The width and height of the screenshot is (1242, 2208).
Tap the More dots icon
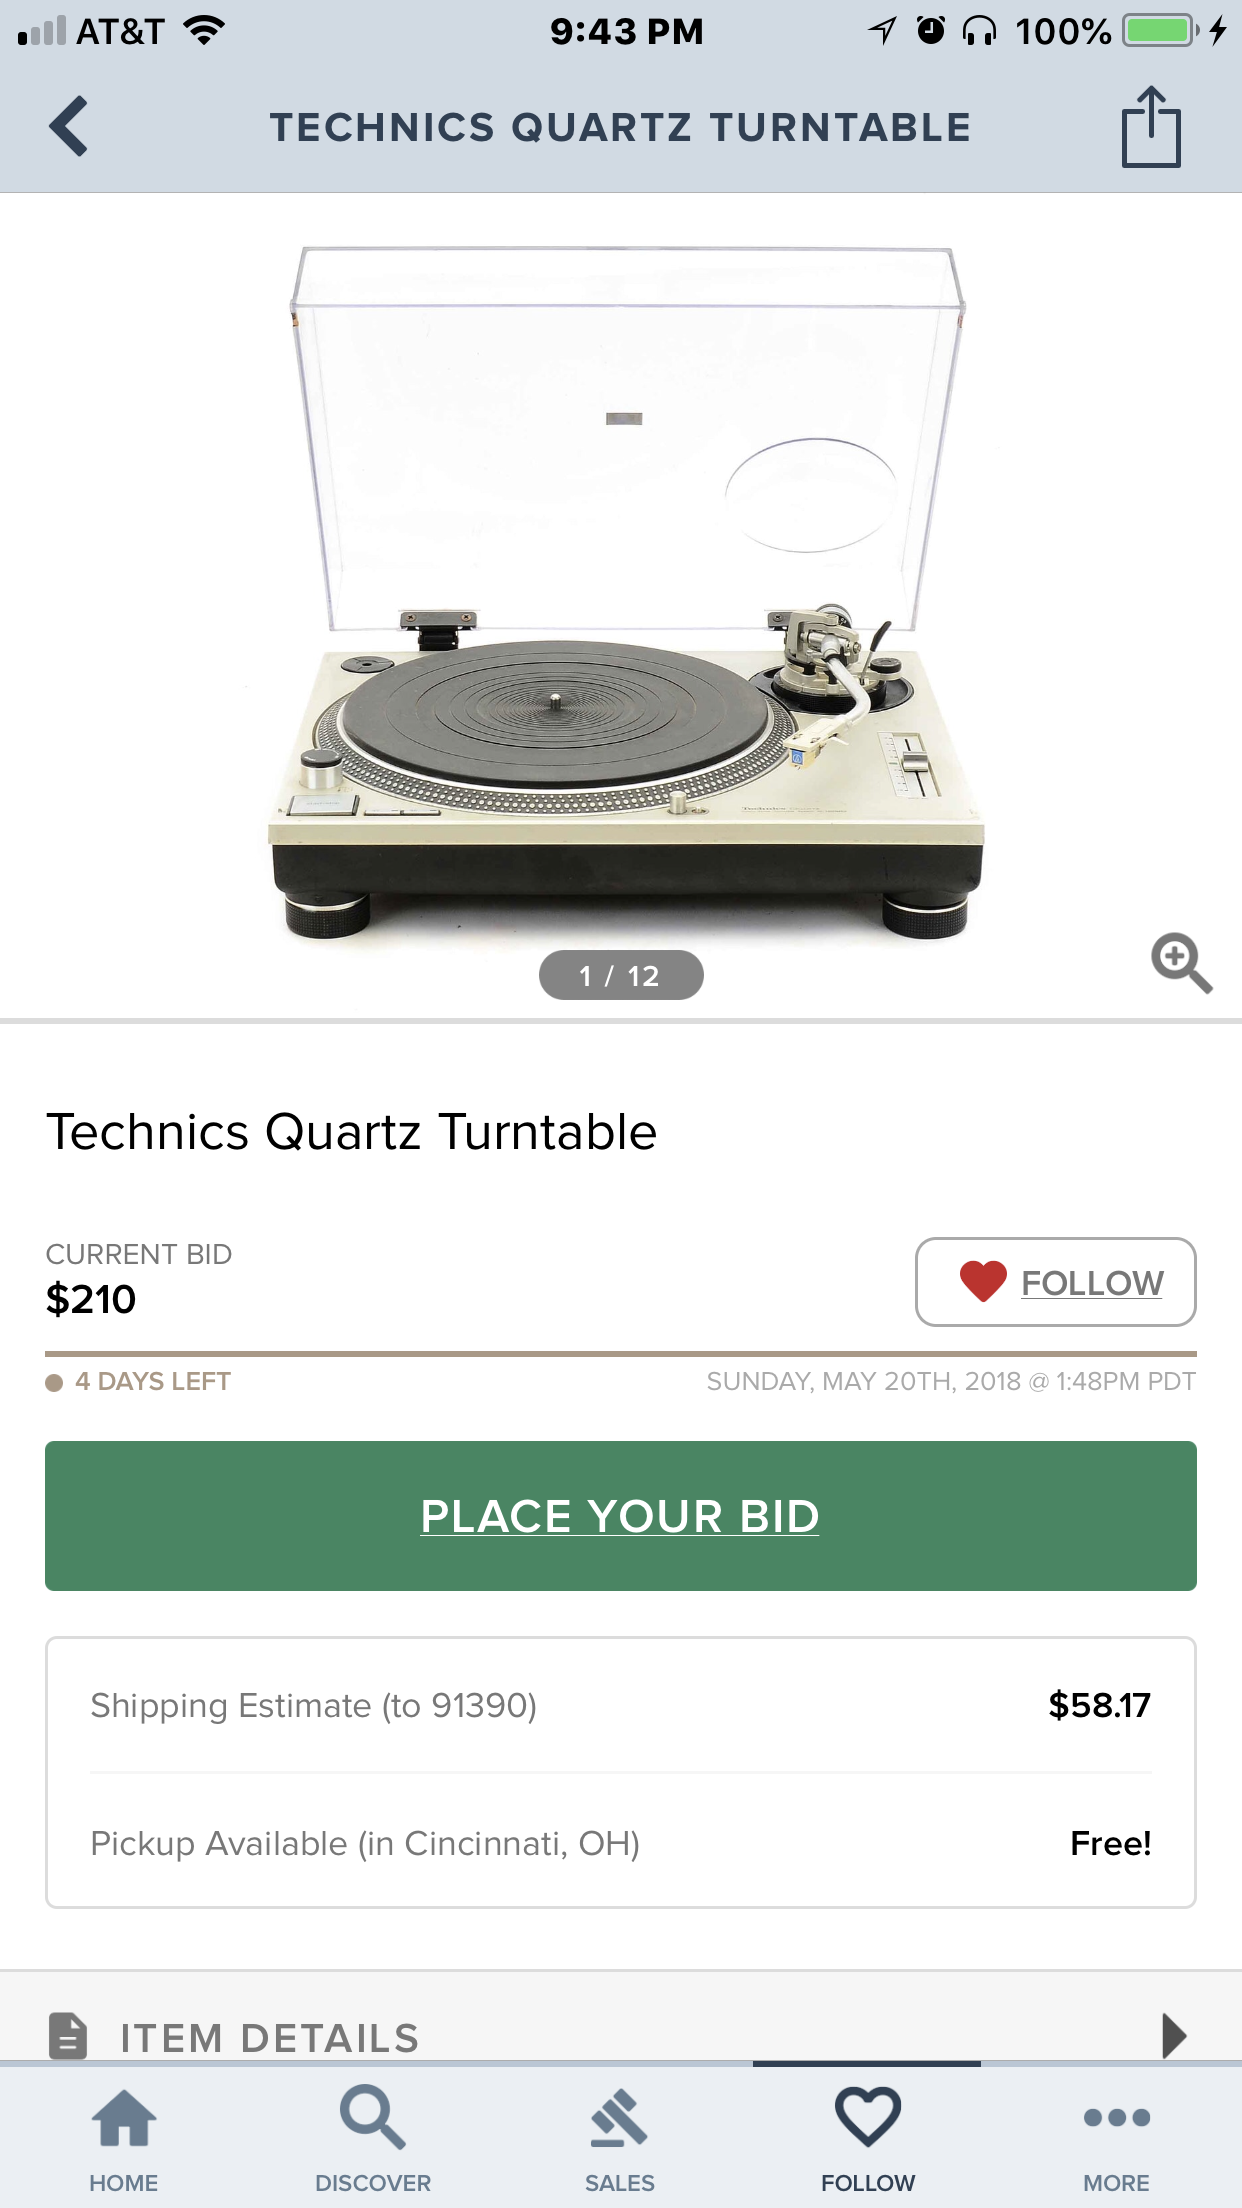click(1116, 2118)
